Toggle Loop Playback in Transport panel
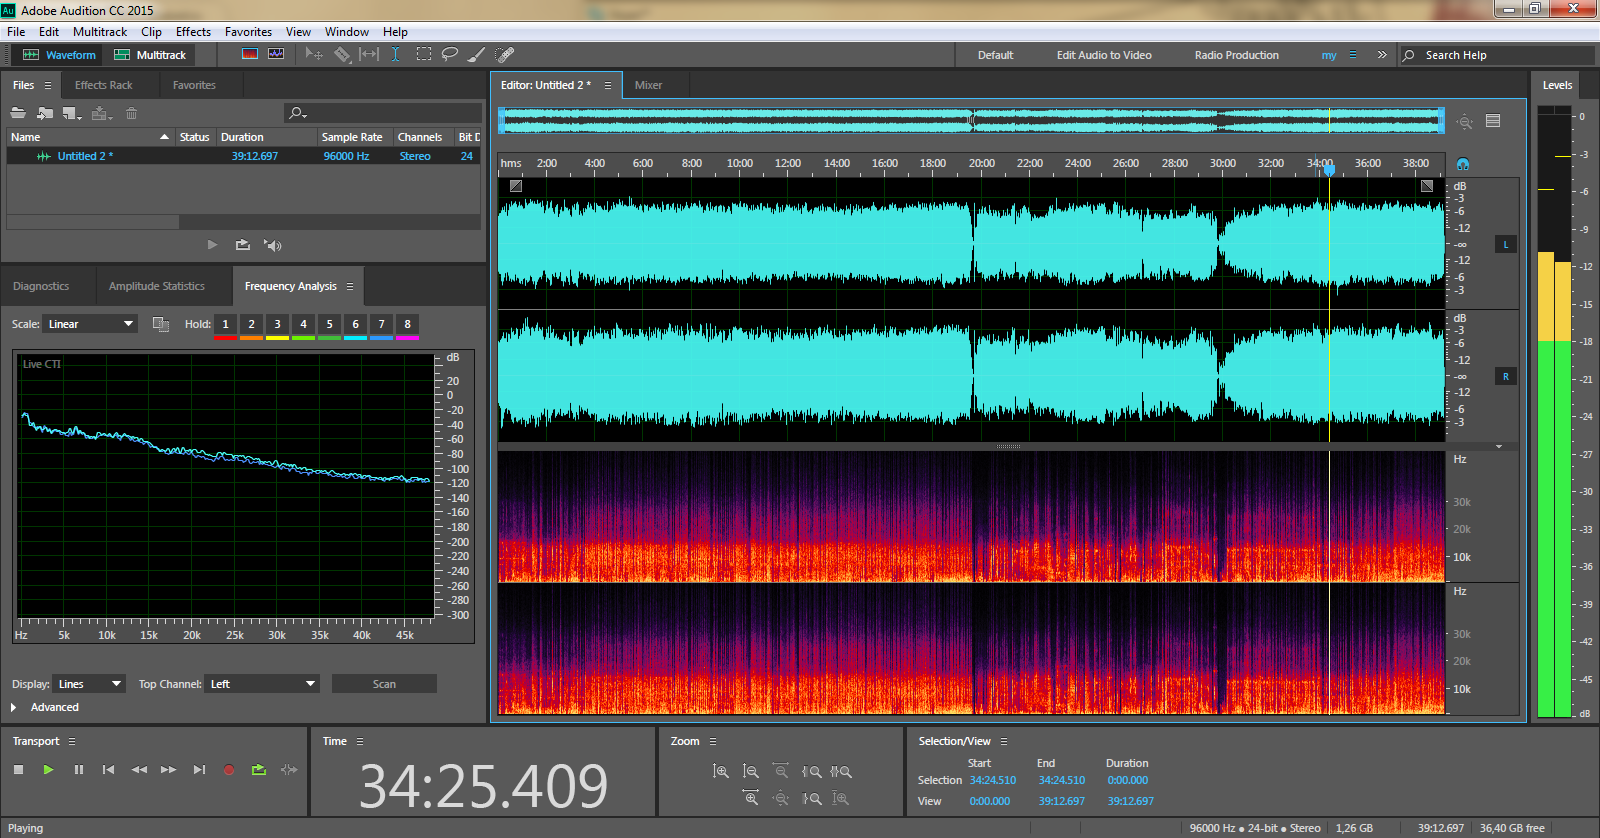This screenshot has width=1600, height=838. point(259,769)
